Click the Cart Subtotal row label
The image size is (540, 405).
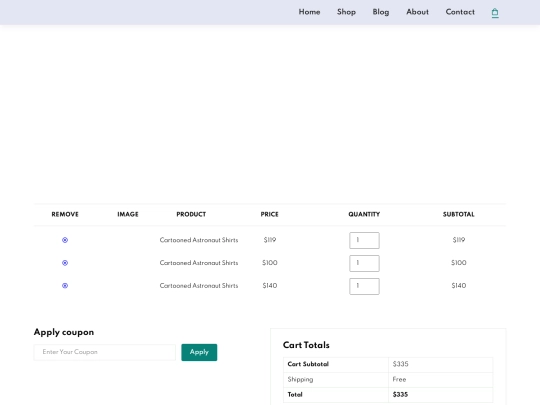click(x=308, y=364)
